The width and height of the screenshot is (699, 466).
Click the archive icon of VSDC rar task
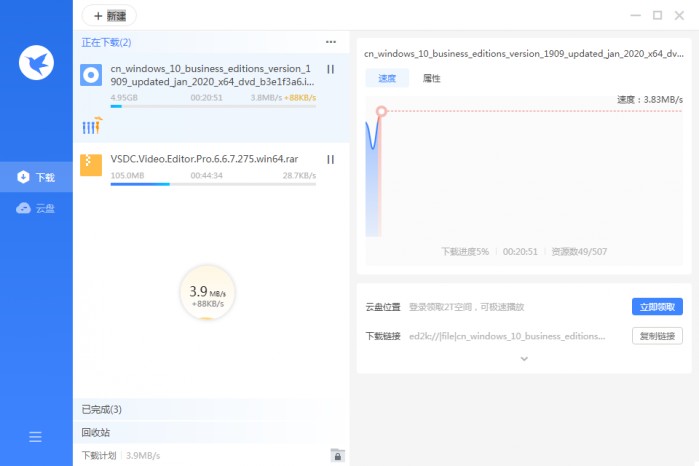(91, 165)
